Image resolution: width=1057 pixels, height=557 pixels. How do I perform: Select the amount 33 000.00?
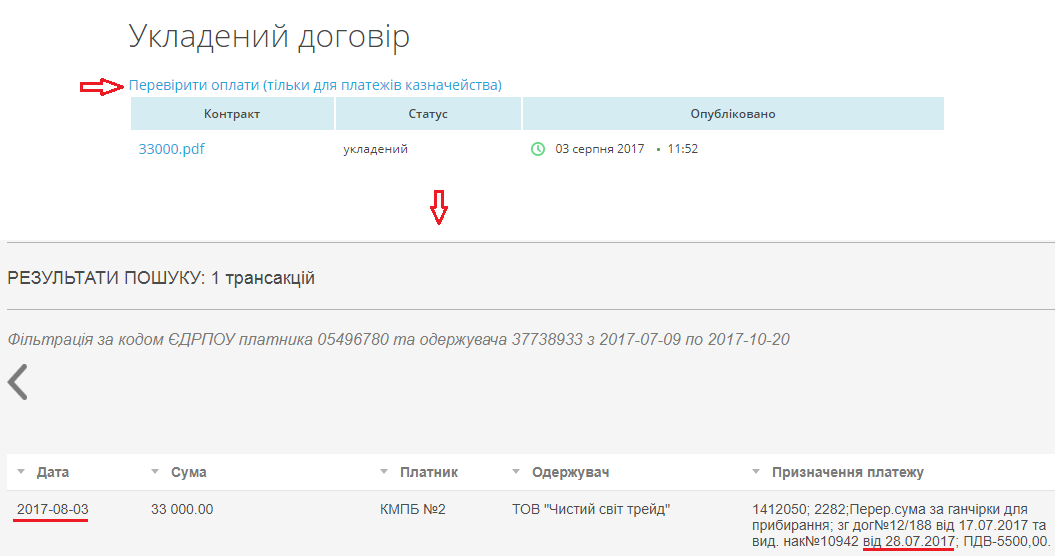(x=182, y=510)
